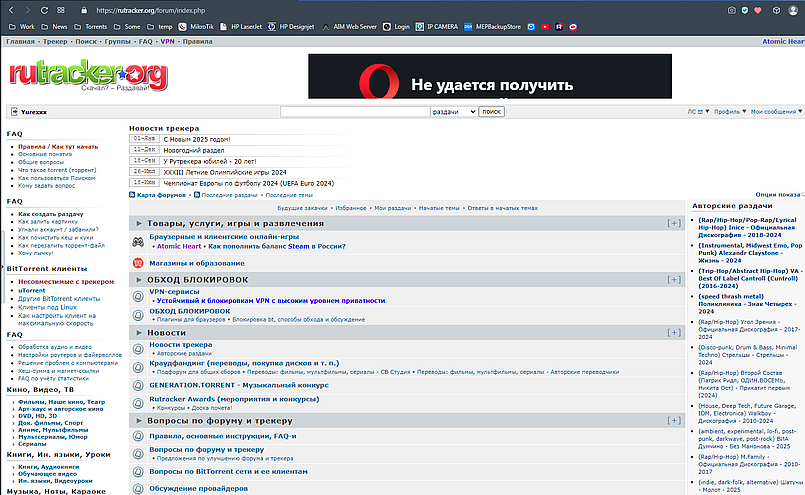Open Группы in the top menu

coord(118,42)
